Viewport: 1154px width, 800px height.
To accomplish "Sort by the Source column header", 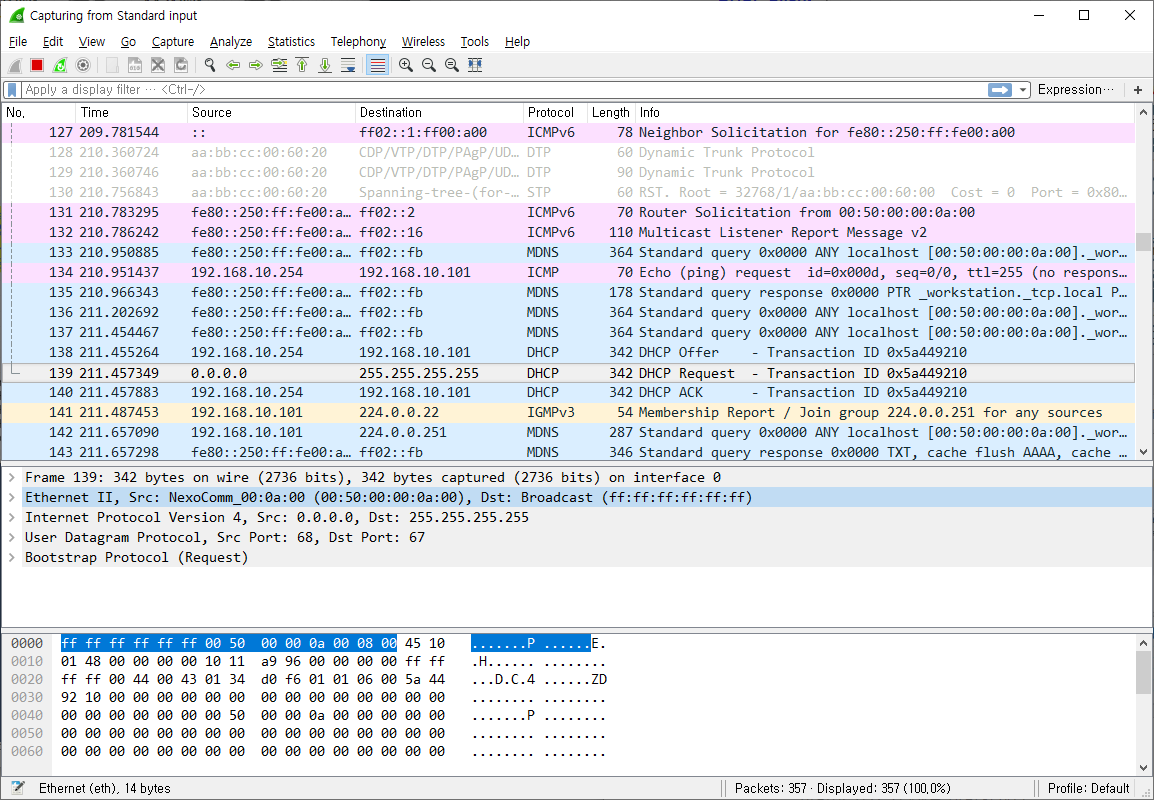I will (271, 113).
